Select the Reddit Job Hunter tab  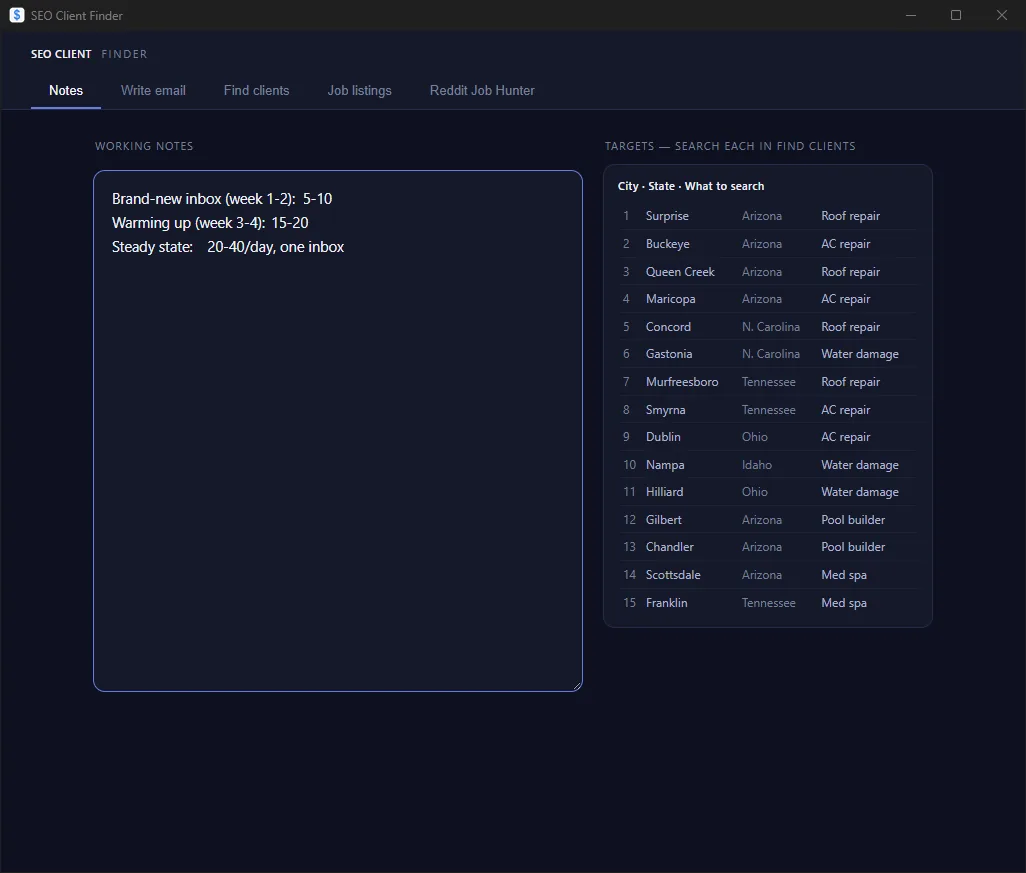click(482, 90)
